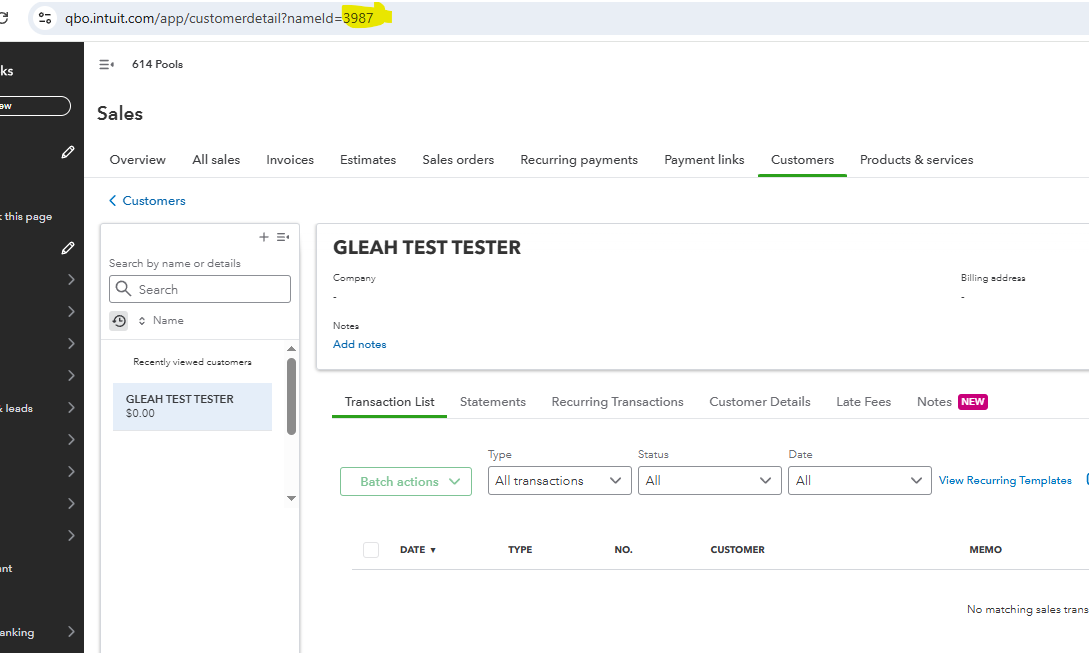Click the back chevron beside Customers
This screenshot has height=653, width=1089.
(x=113, y=201)
